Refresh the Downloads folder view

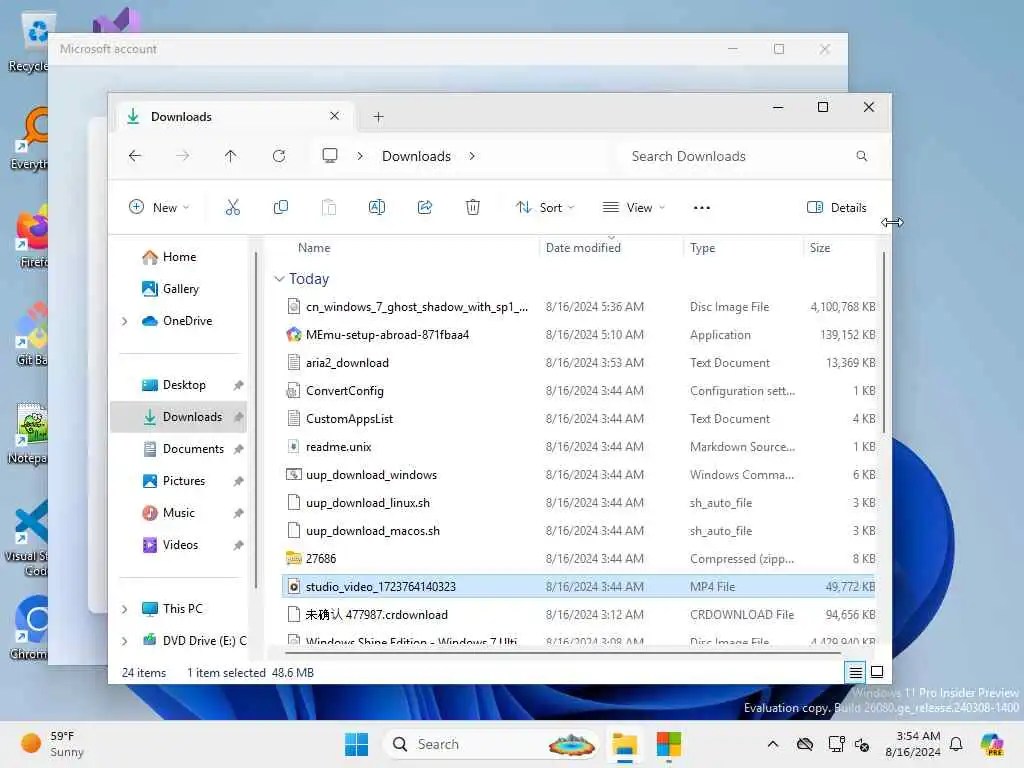pyautogui.click(x=279, y=156)
